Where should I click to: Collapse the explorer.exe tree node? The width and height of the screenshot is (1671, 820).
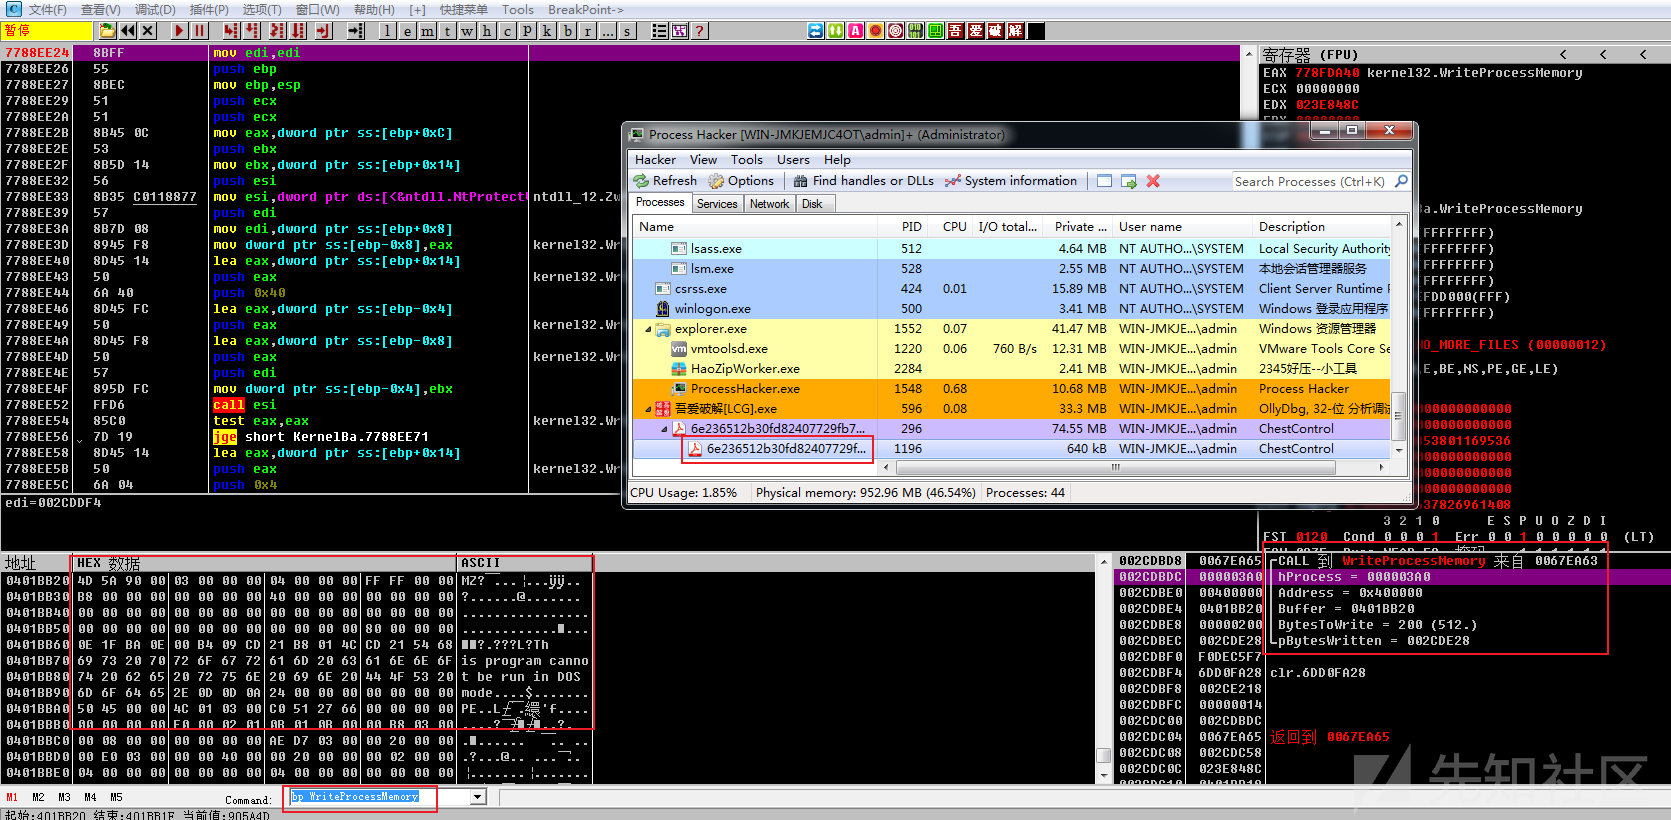pyautogui.click(x=648, y=329)
